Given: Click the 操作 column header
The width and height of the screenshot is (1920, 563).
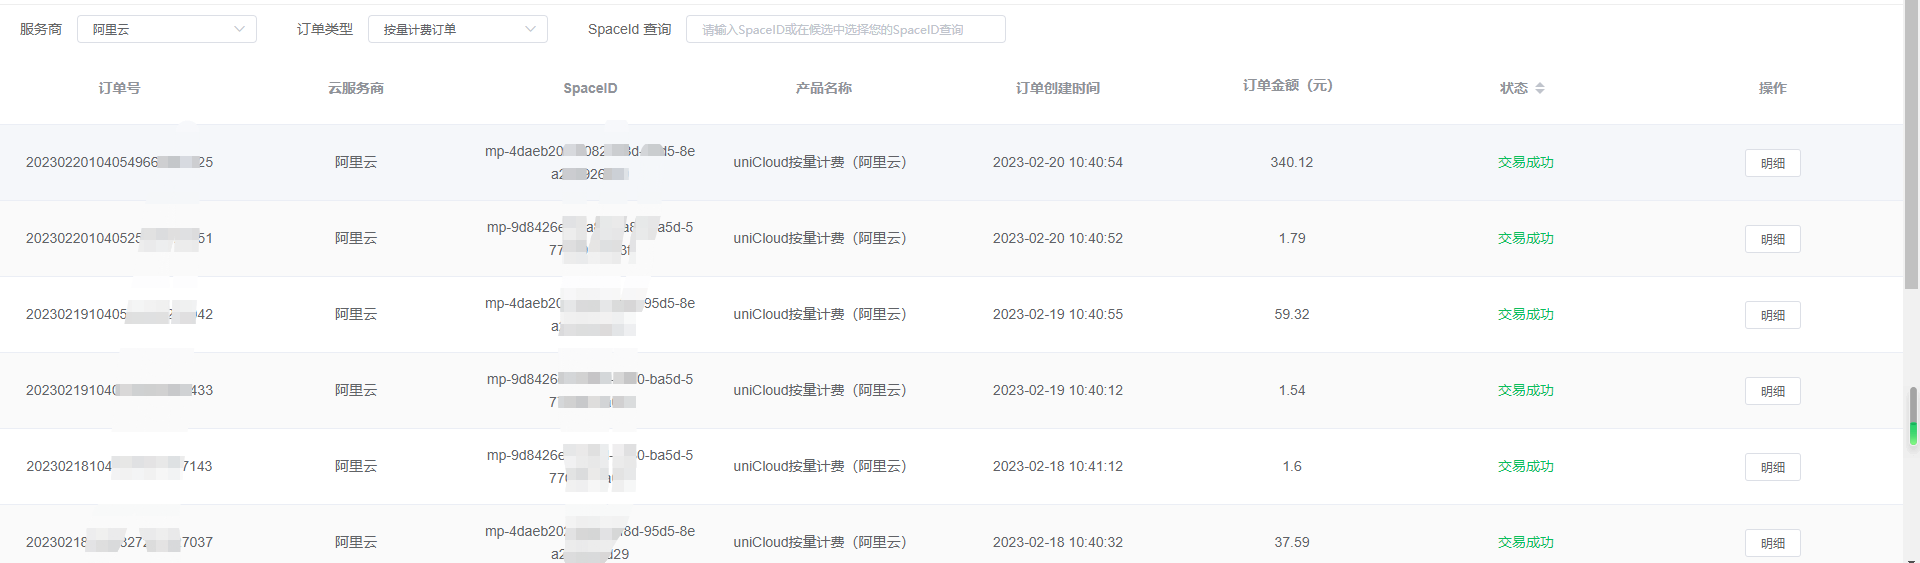Looking at the screenshot, I should tap(1772, 88).
